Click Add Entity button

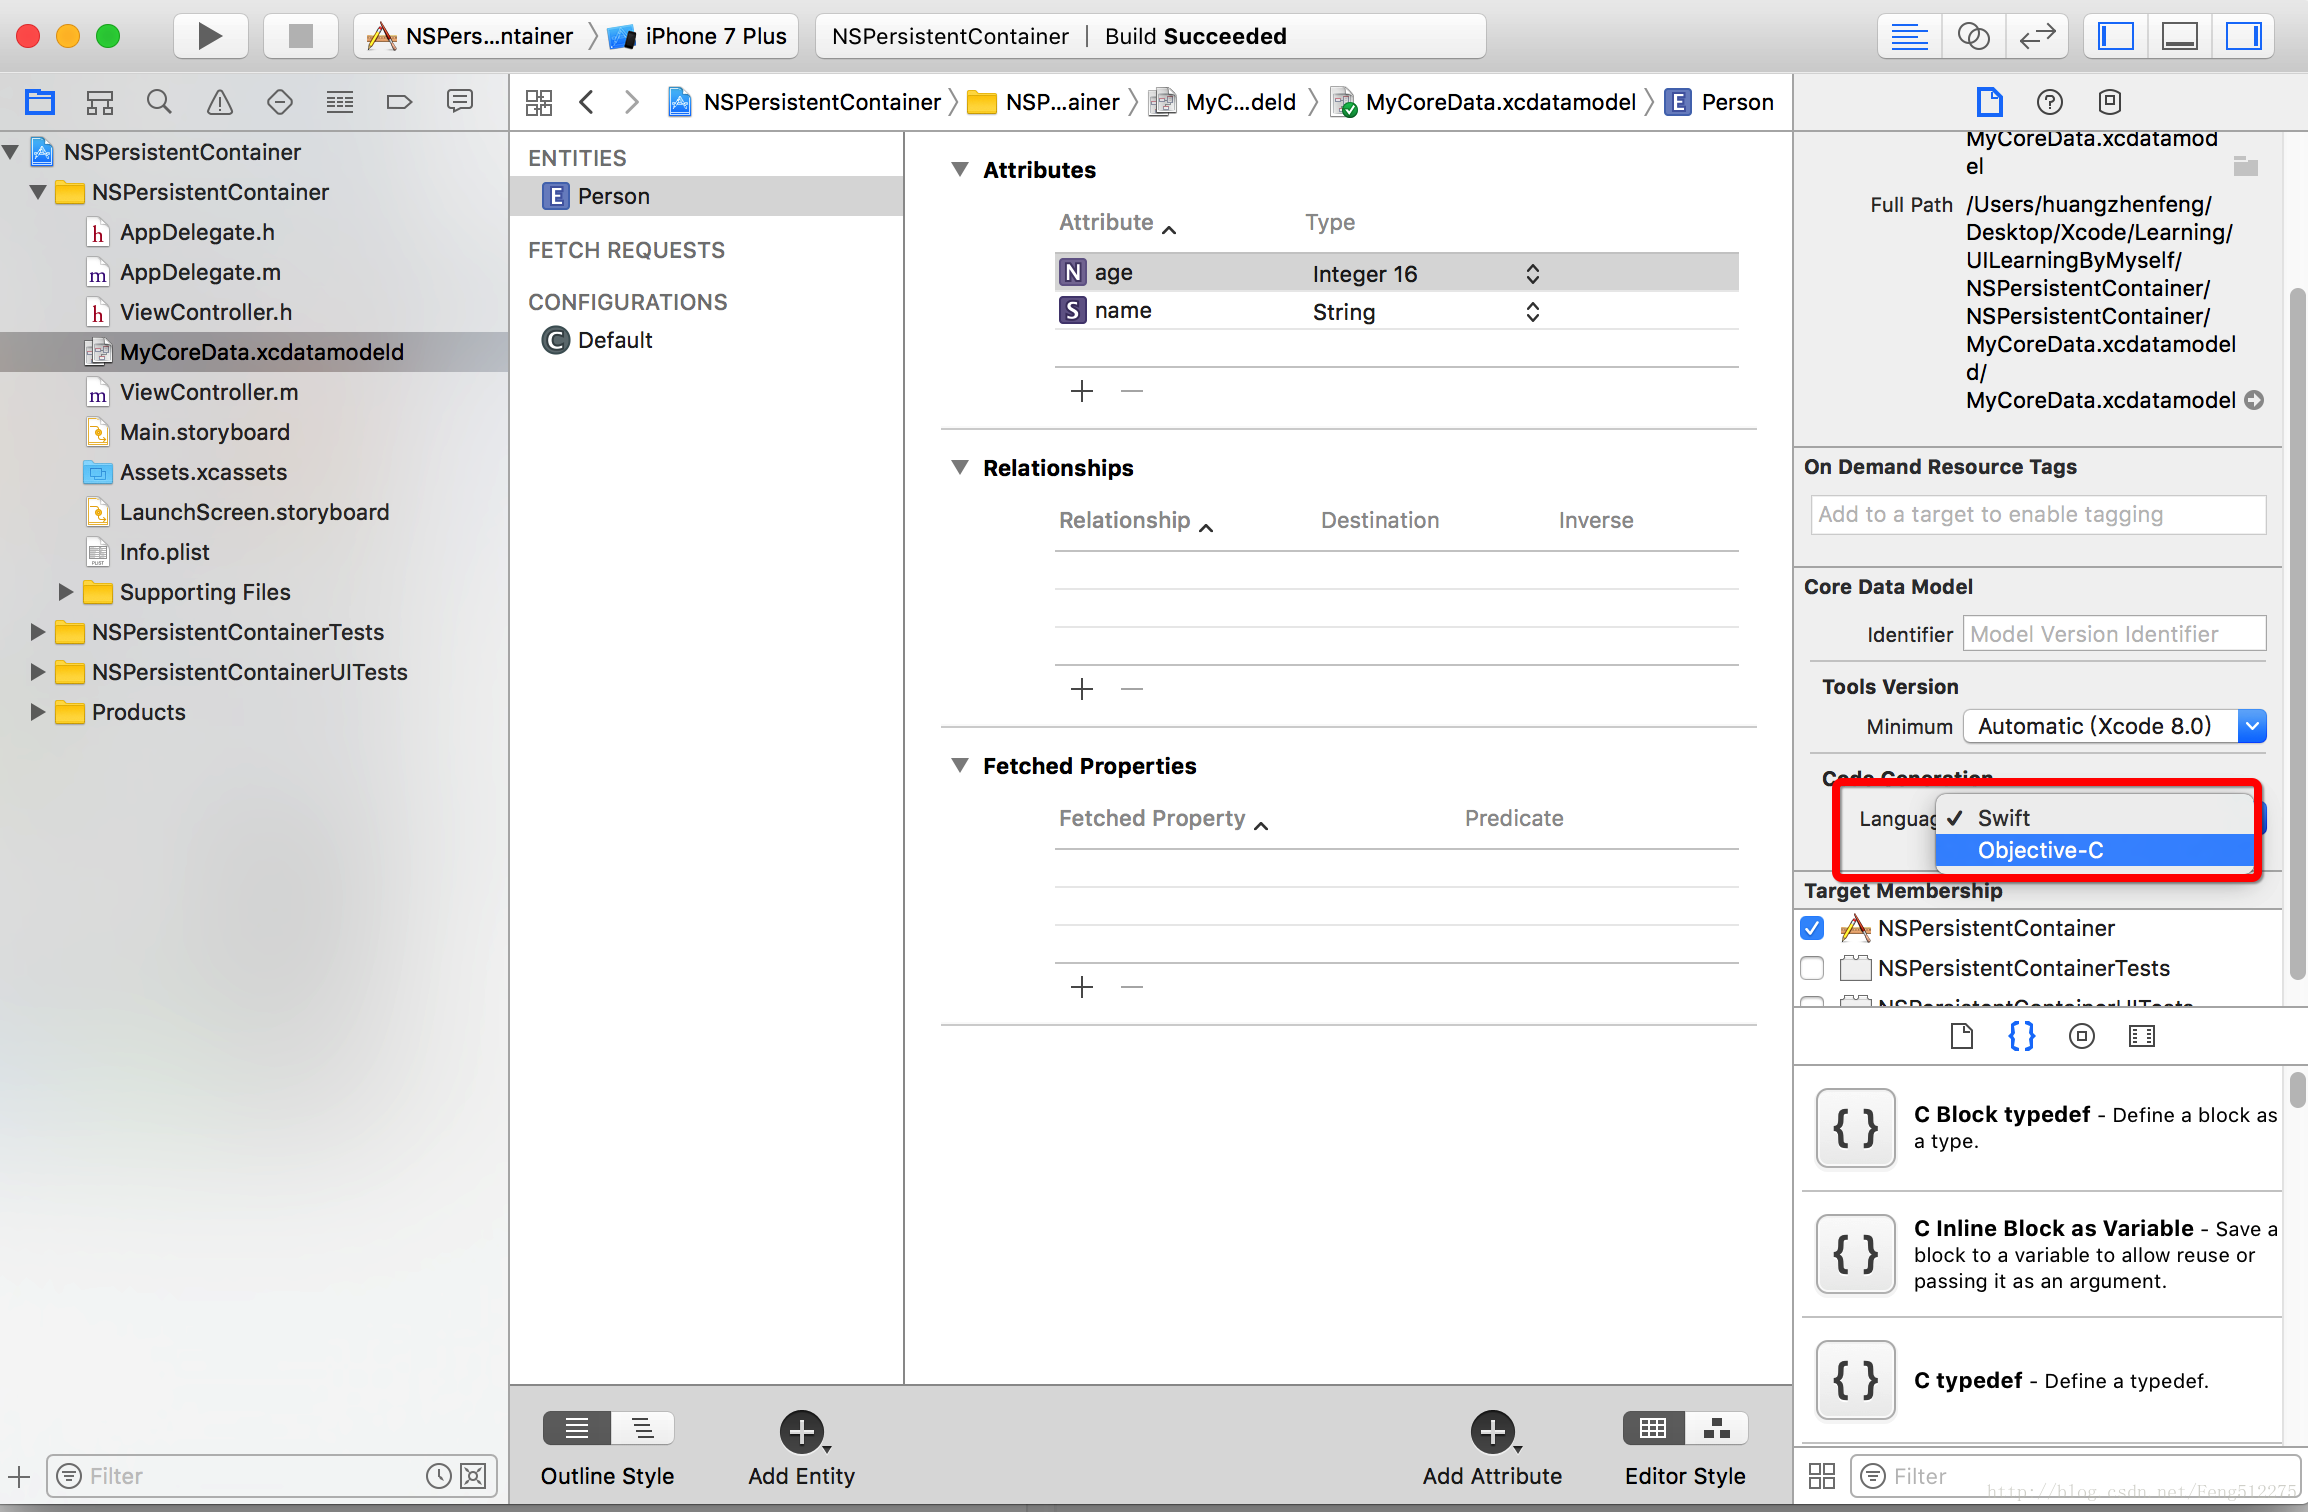[801, 1432]
